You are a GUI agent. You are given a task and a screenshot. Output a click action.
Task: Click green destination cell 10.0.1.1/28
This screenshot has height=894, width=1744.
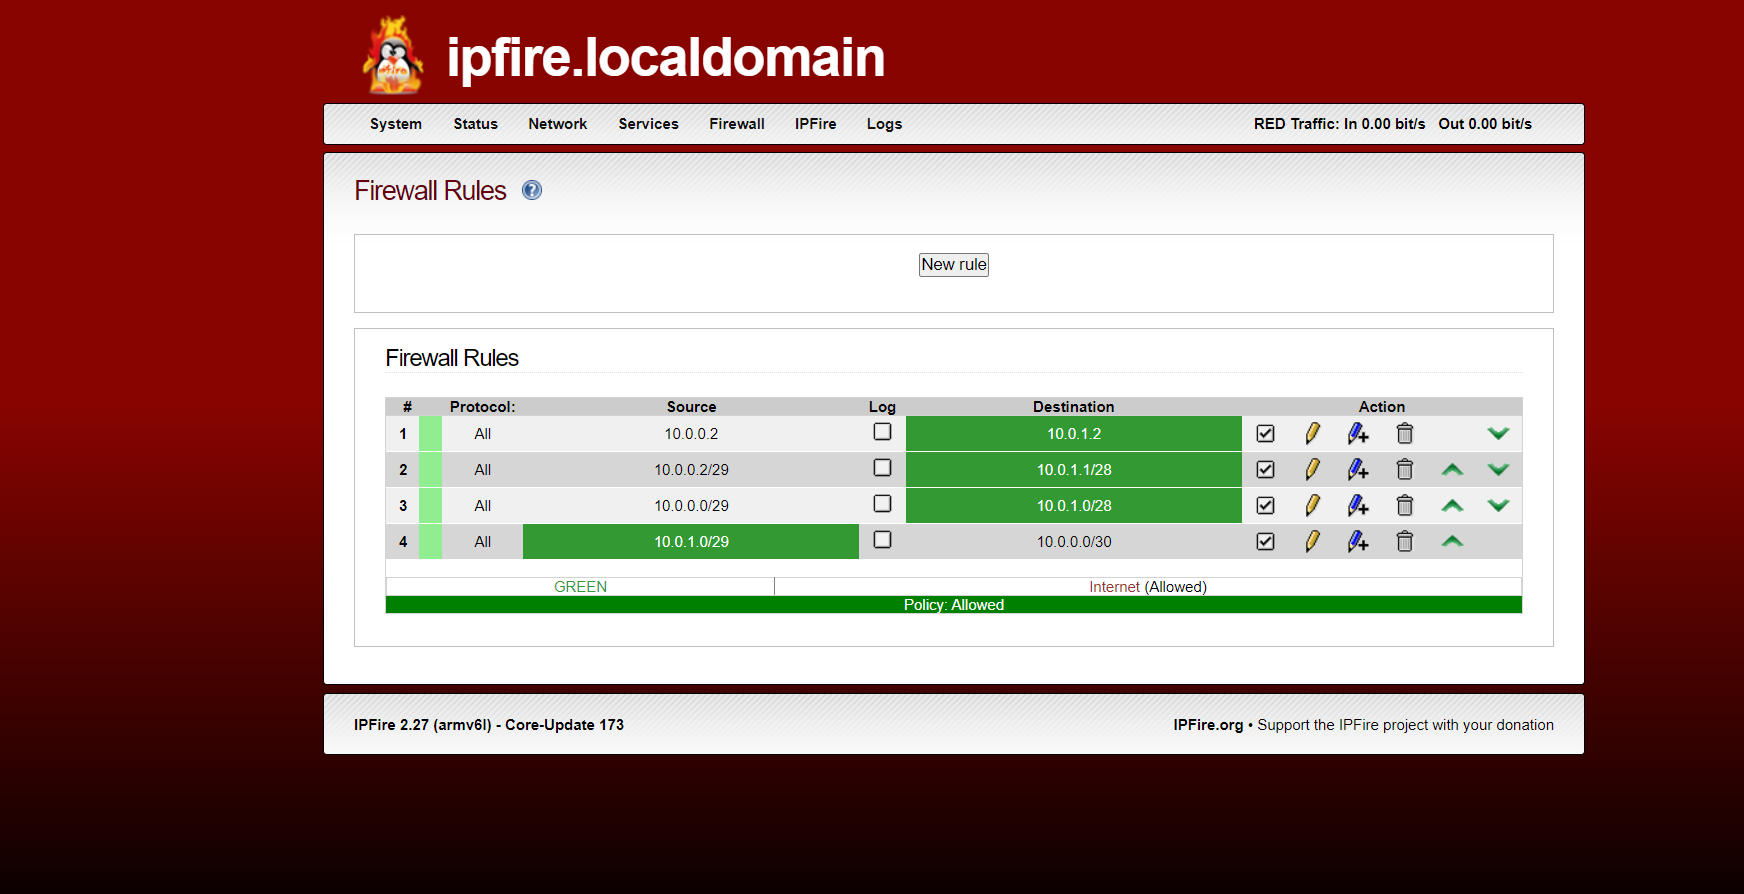(x=1074, y=469)
